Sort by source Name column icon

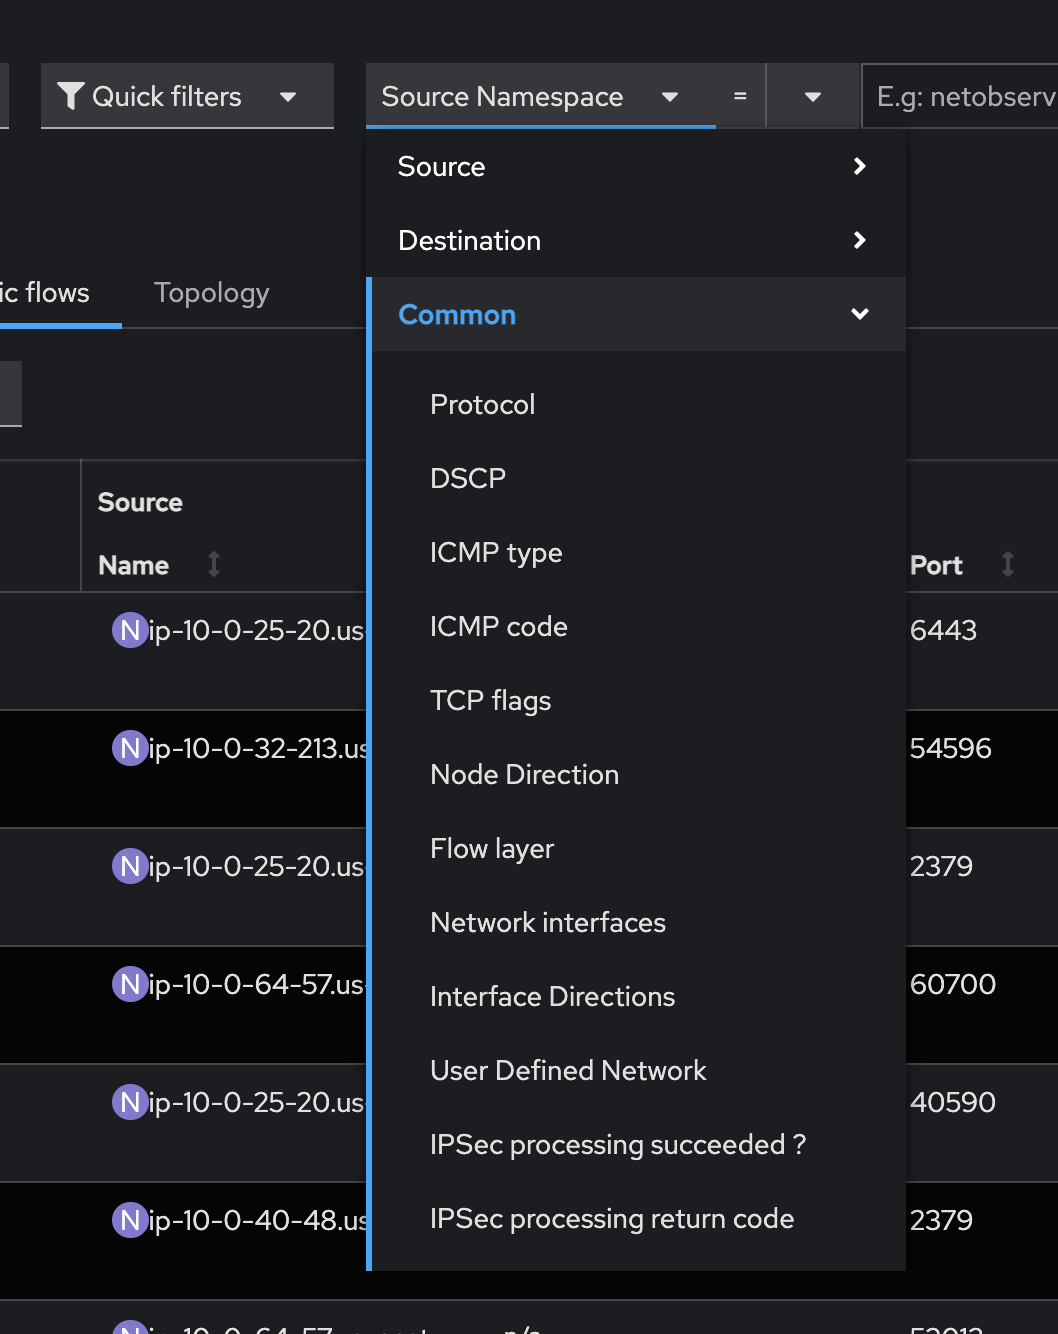(x=213, y=564)
